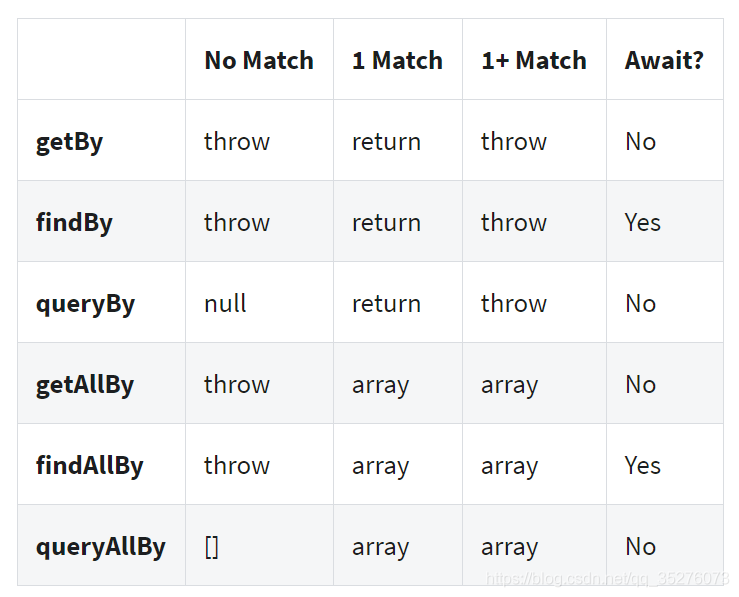Click Yes in the findAllBy row
739x597 pixels.
click(642, 466)
